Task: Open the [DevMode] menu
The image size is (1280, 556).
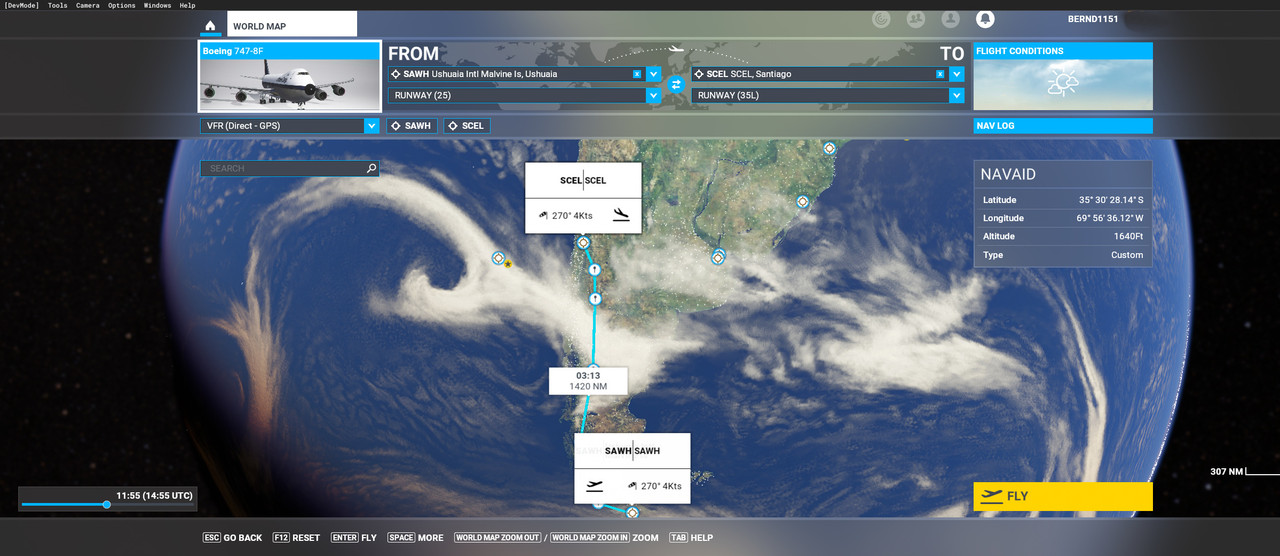Action: [x=21, y=5]
